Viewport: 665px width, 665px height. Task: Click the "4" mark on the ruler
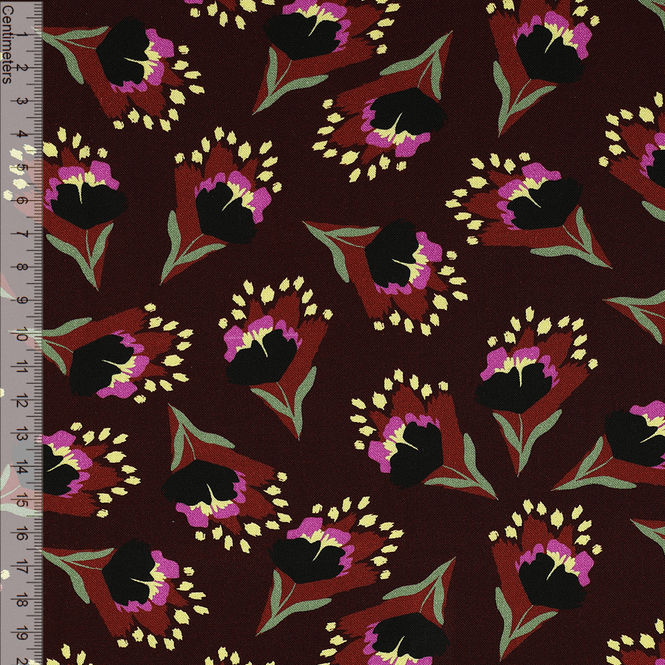click(x=22, y=134)
